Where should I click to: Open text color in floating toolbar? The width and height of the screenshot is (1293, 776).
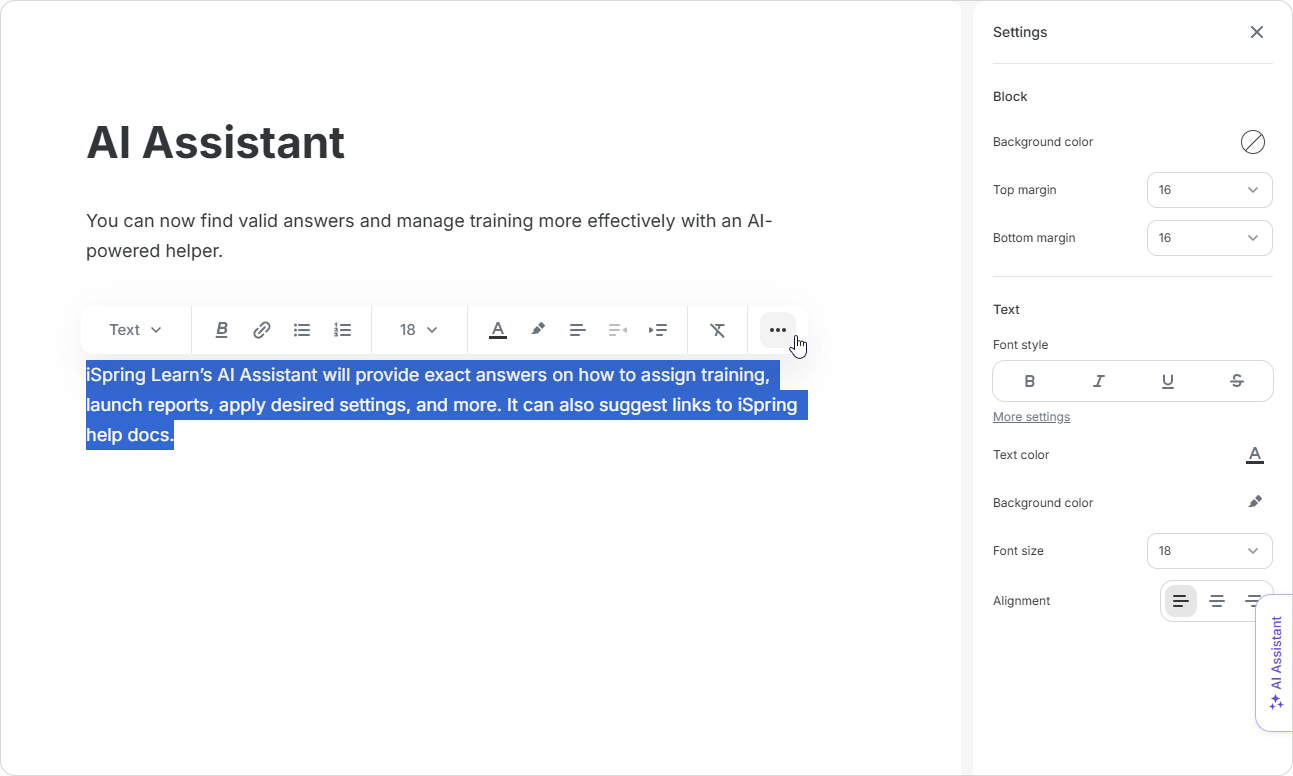(498, 330)
